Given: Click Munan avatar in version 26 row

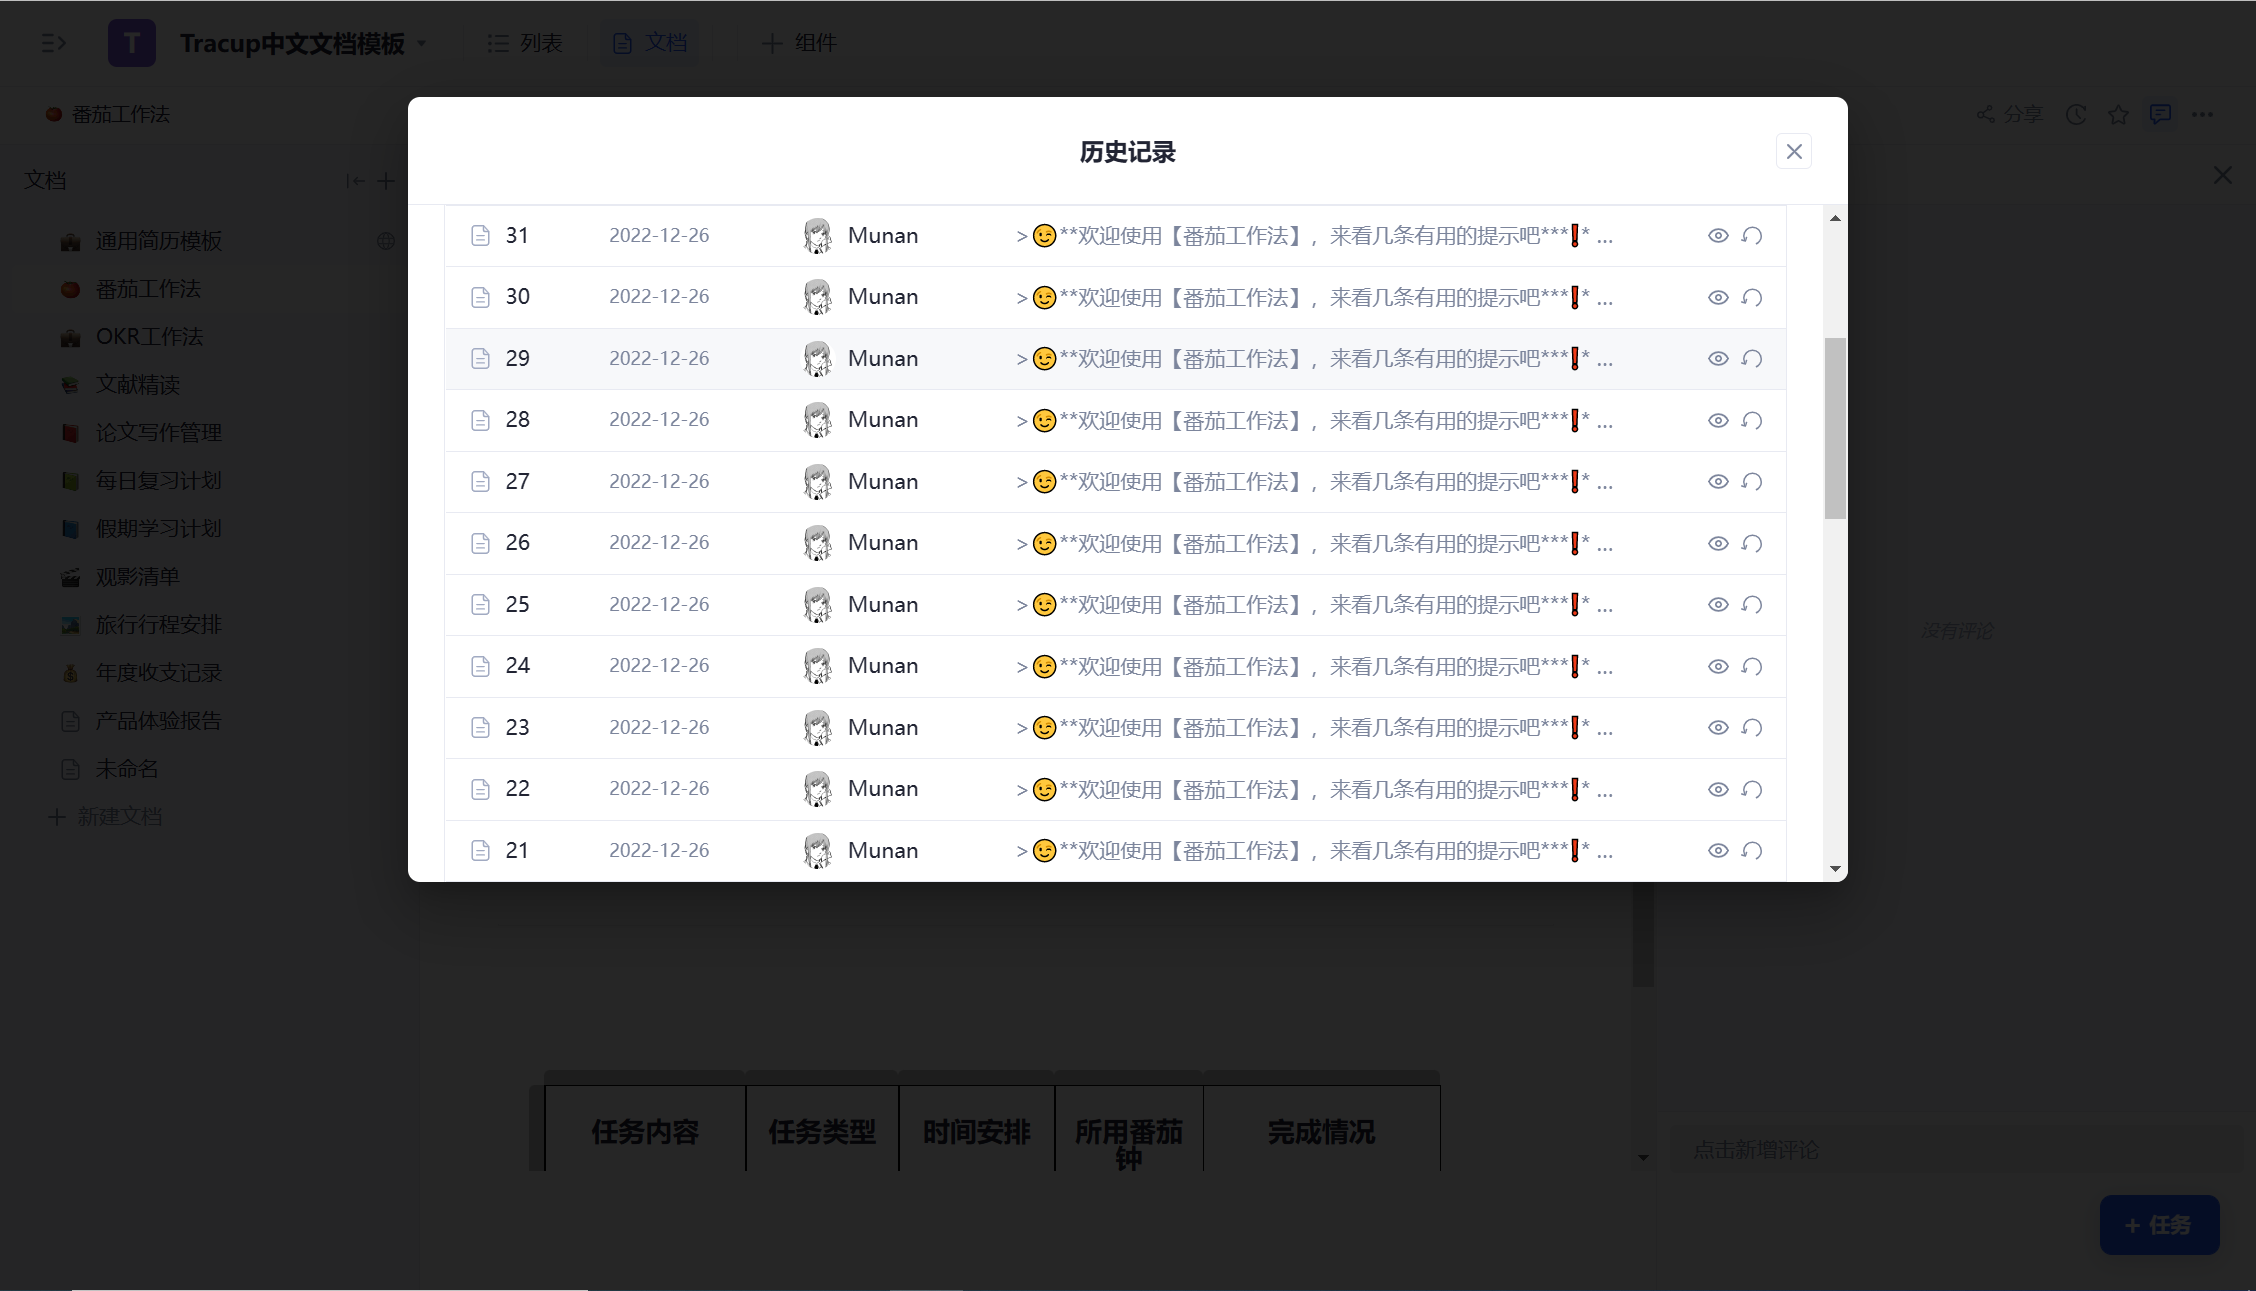Looking at the screenshot, I should coord(818,543).
